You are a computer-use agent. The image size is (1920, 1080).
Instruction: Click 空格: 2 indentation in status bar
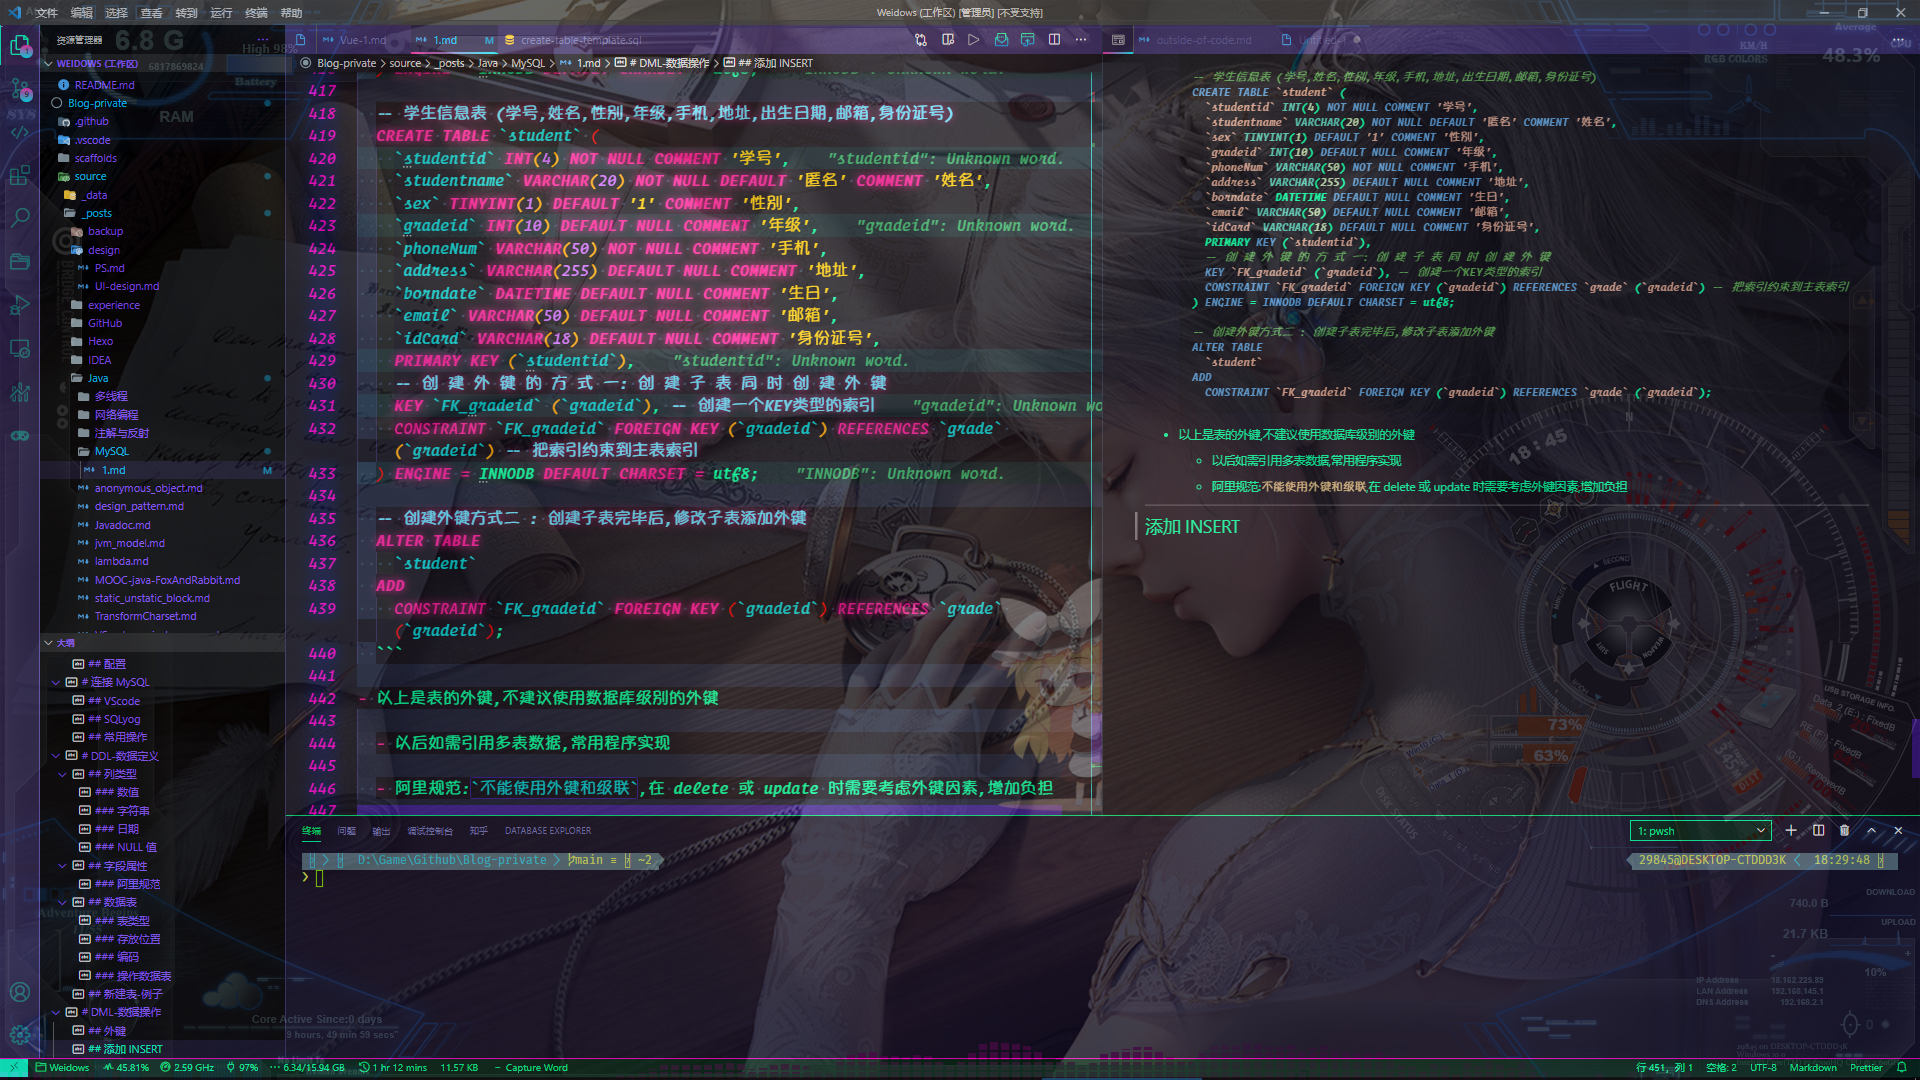click(x=1721, y=1068)
